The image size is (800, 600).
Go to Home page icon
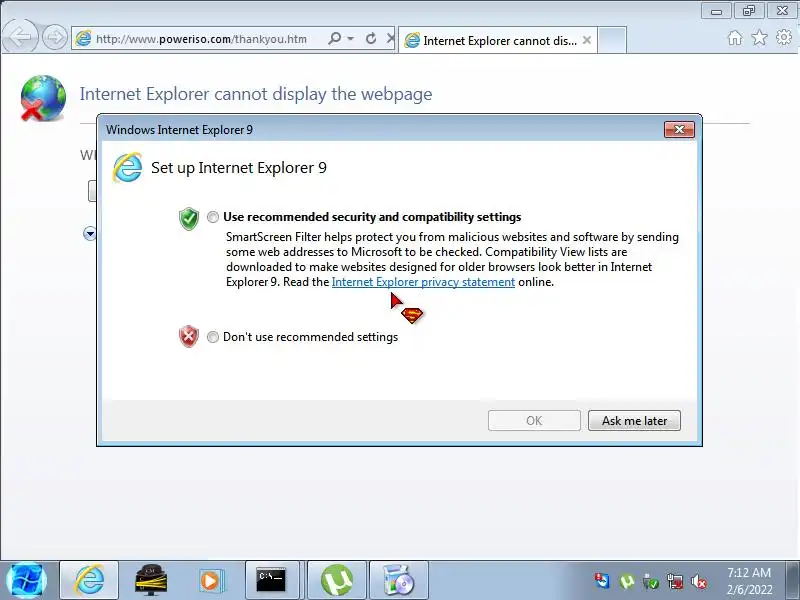pos(735,38)
